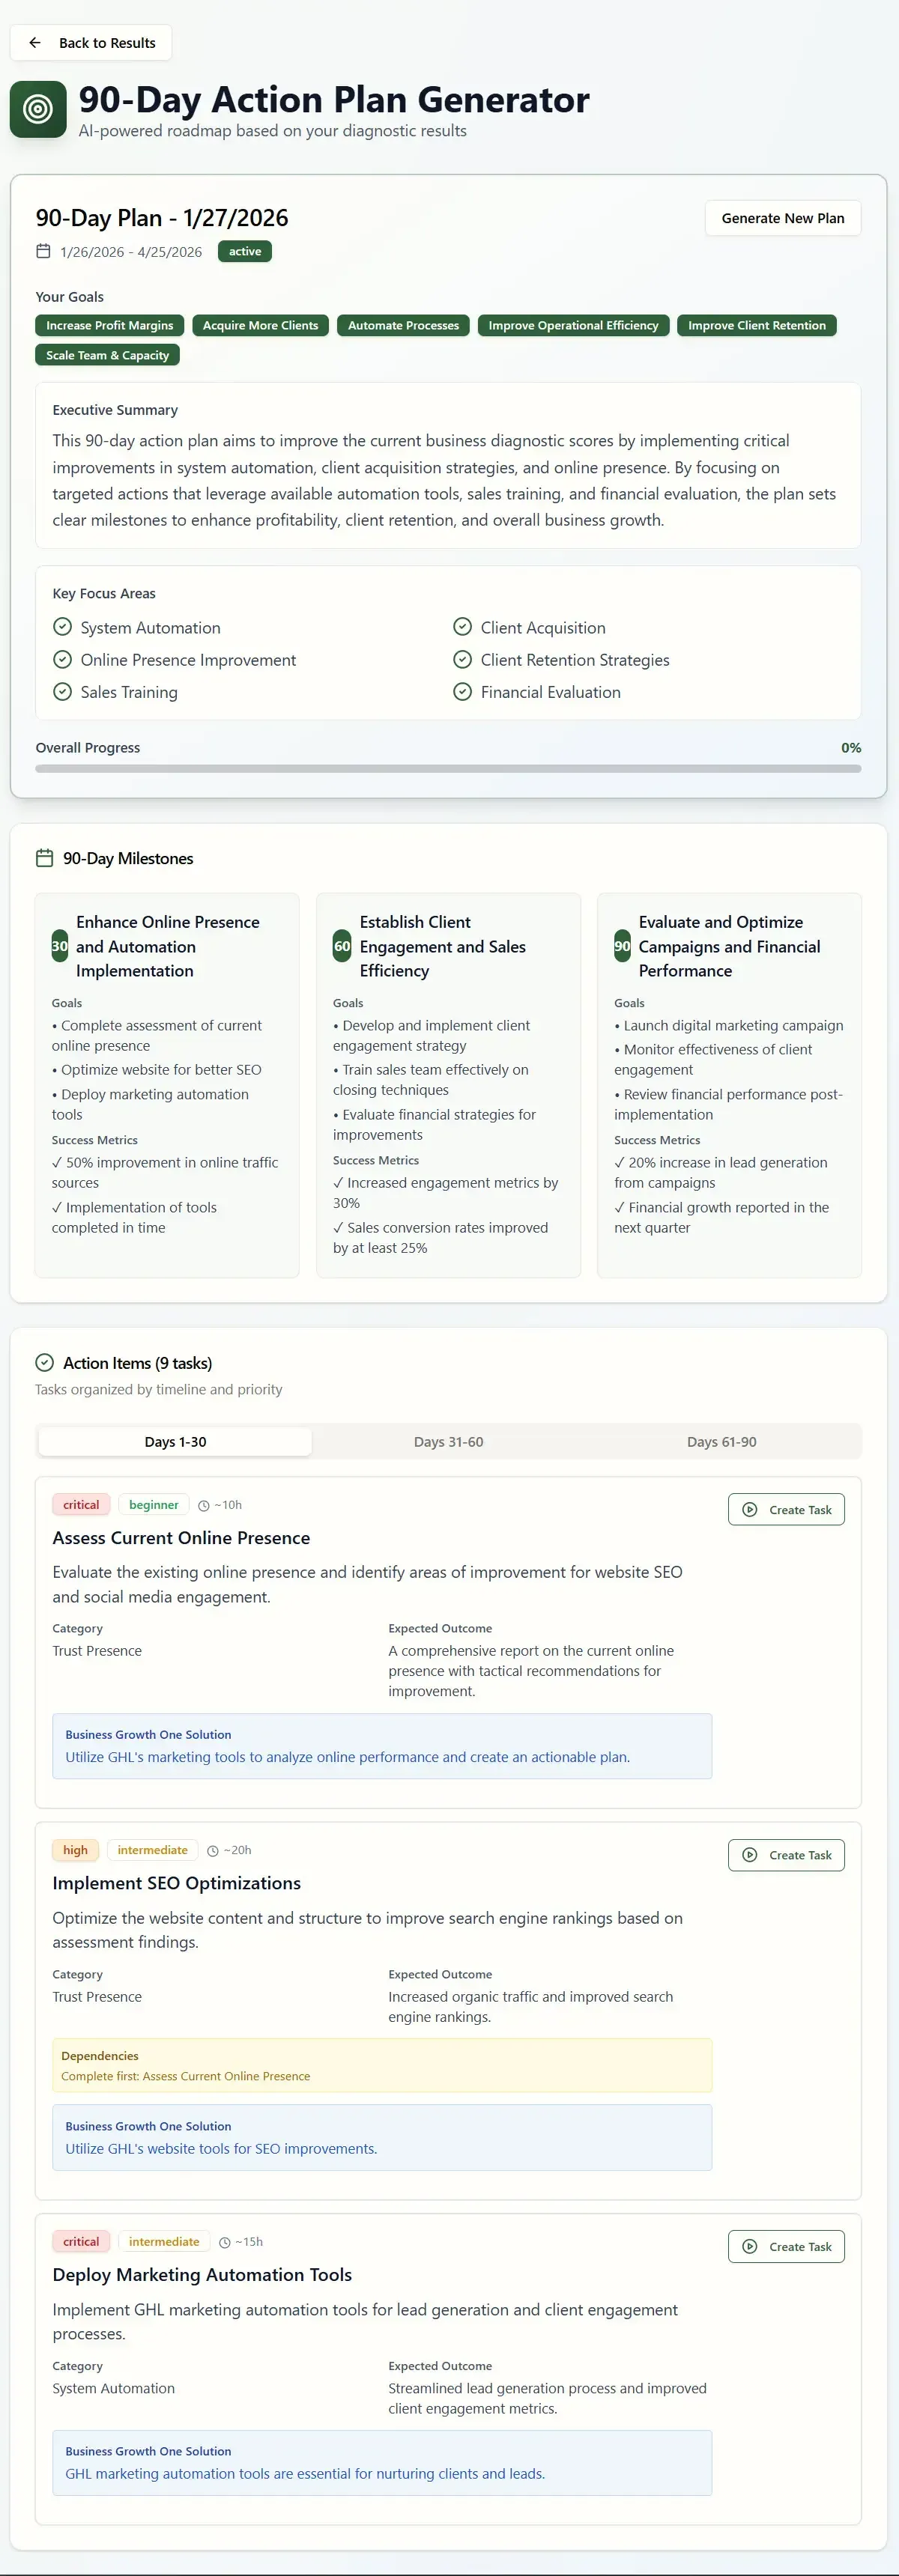Image resolution: width=899 pixels, height=2576 pixels.
Task: Create task for Implement SEO Optimizations
Action: click(x=786, y=1855)
